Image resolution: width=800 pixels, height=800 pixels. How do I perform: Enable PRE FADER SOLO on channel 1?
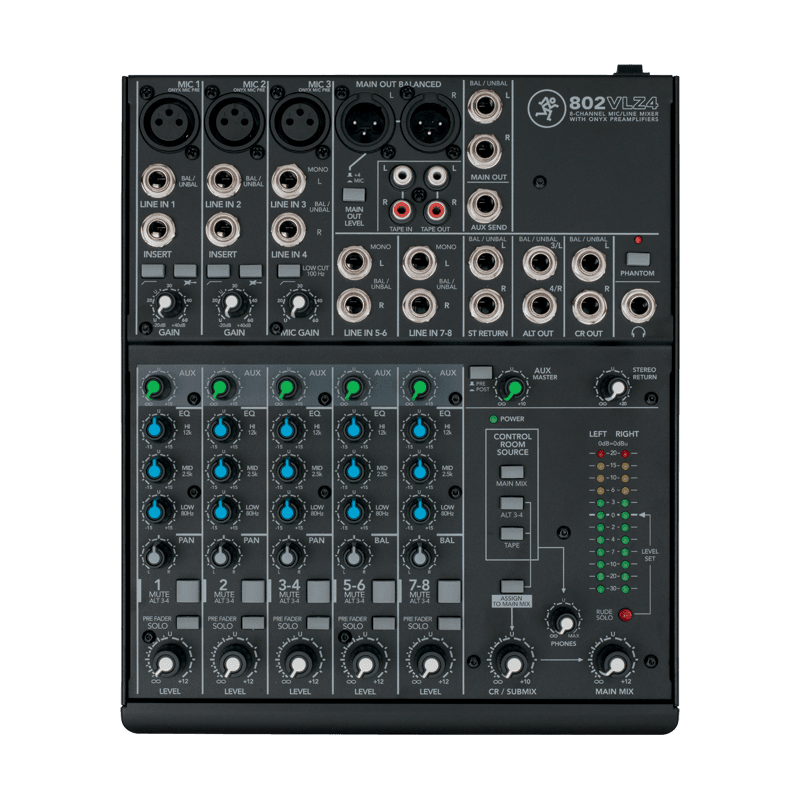(x=188, y=623)
